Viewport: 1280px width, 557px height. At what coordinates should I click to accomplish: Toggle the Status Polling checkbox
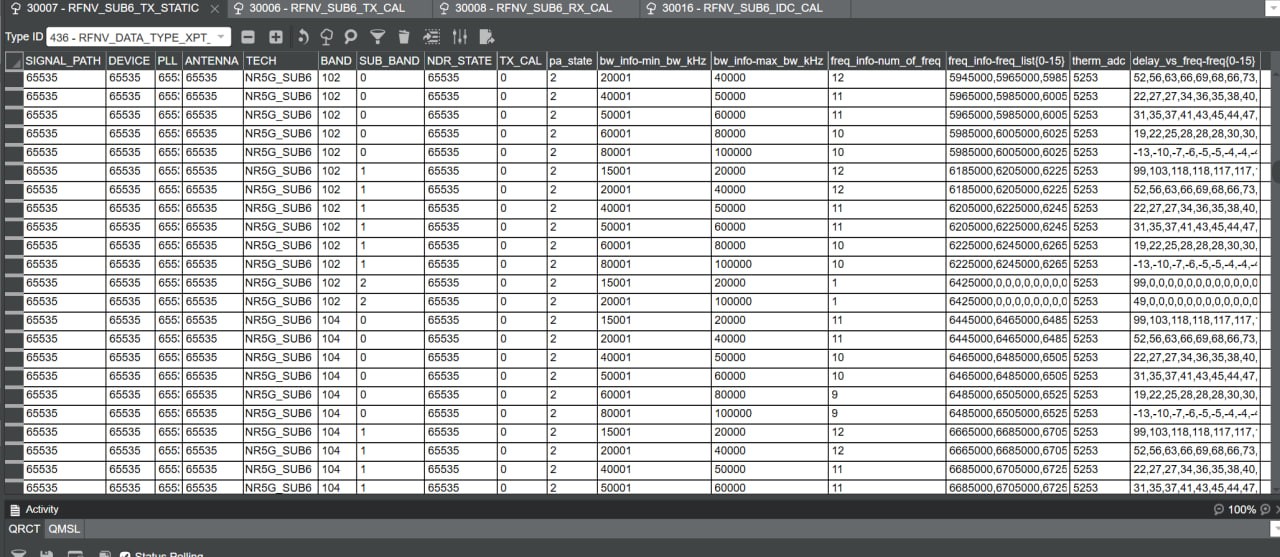(125, 554)
